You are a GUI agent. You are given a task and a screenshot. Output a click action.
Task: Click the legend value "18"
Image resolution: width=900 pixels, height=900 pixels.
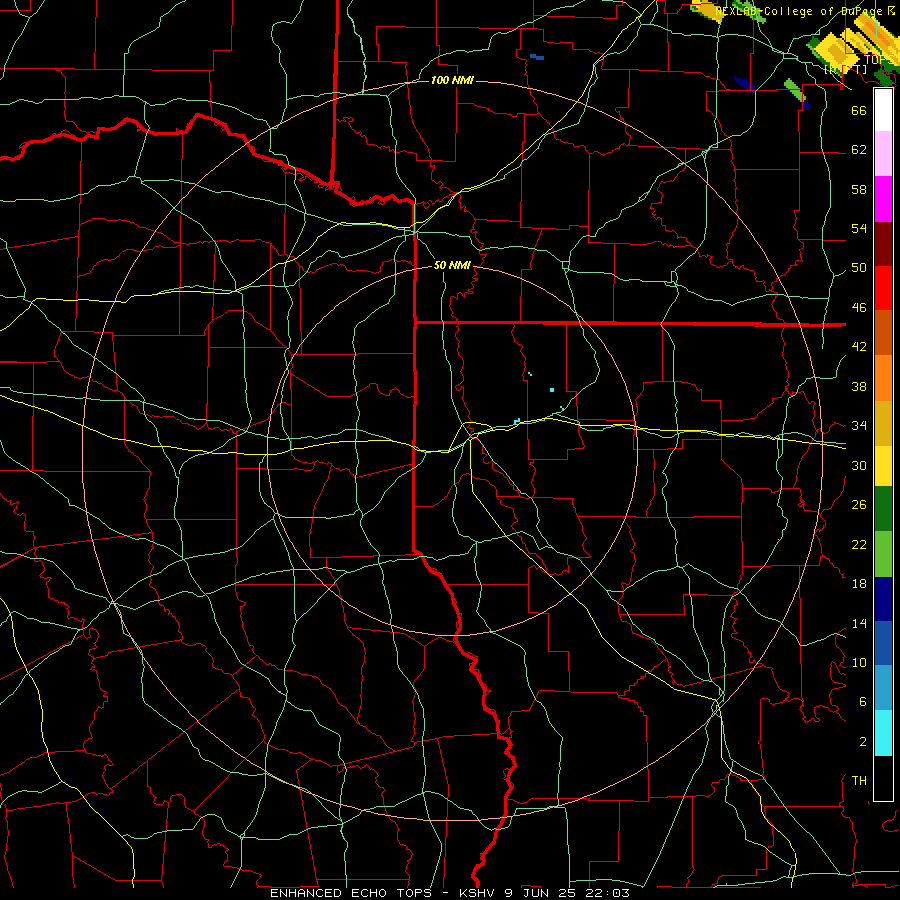pos(859,584)
